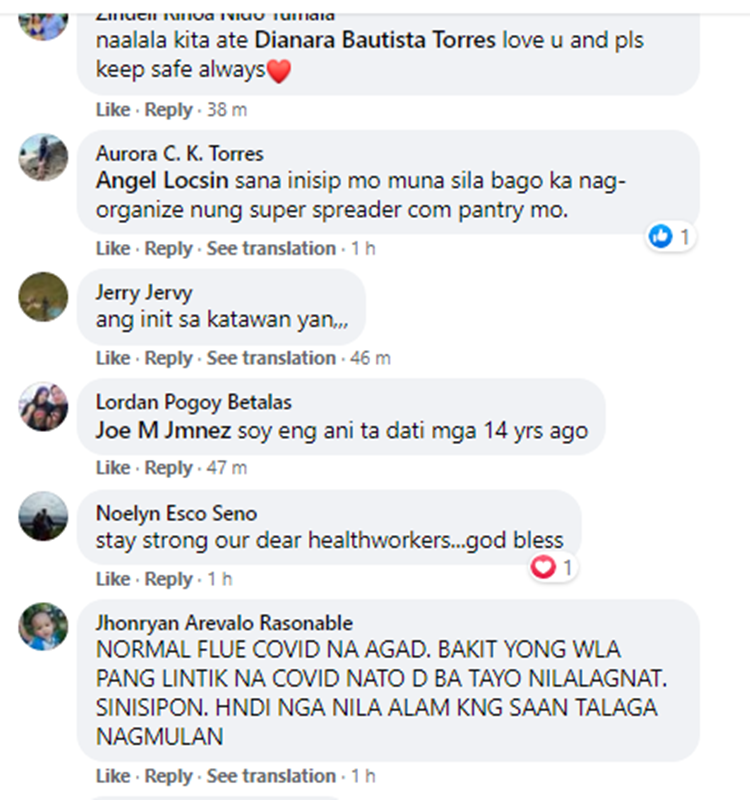Click the thumbs-up reaction icon on Aurora's comment
This screenshot has height=800, width=750.
(661, 237)
